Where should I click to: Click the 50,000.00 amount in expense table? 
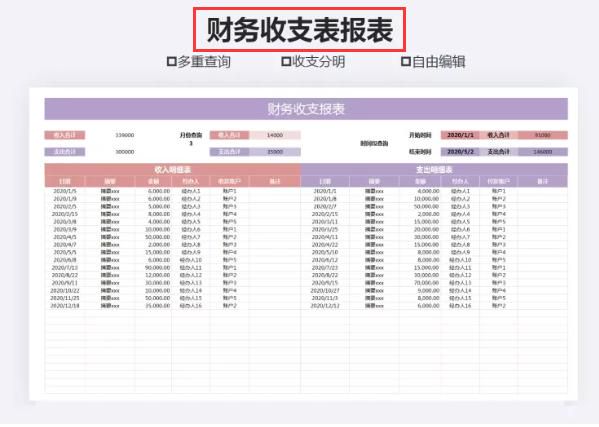click(426, 207)
